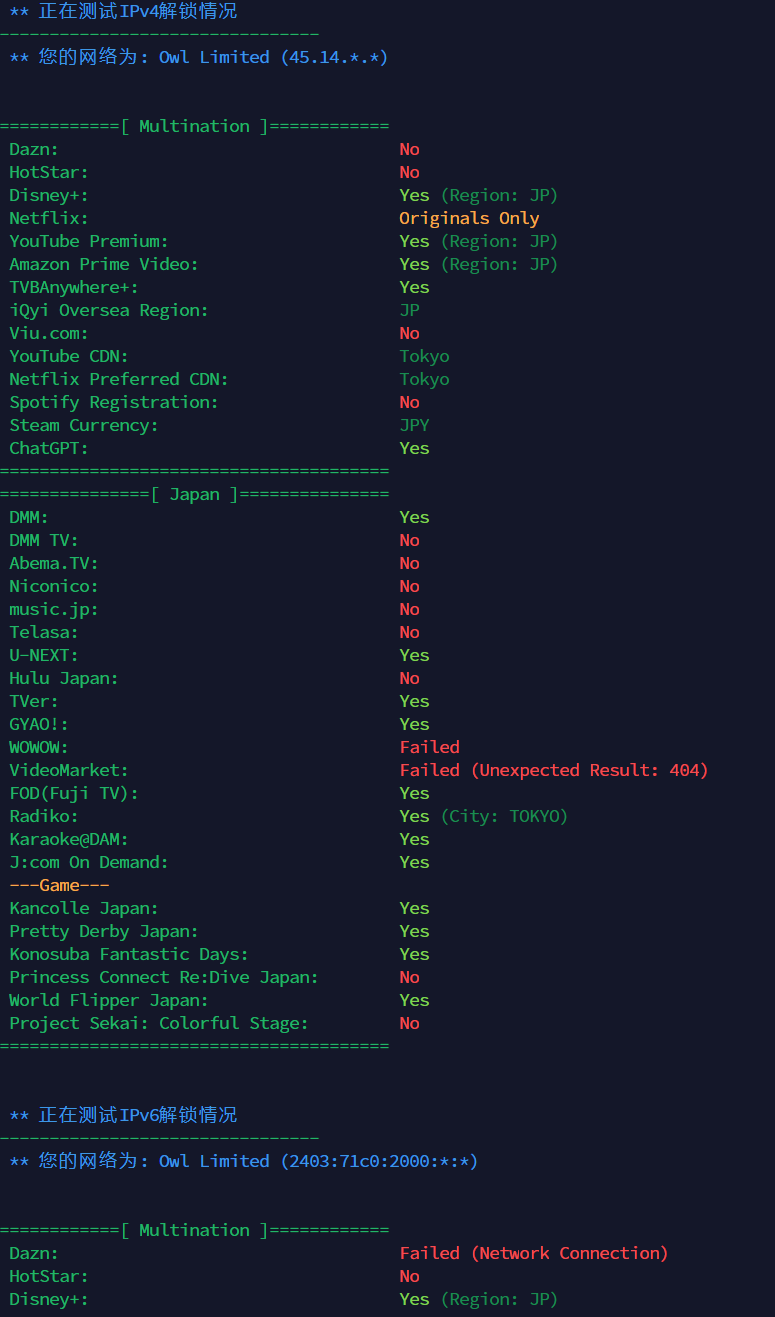Screen dimensions: 775x1317
Task: Click the IPv6 test heading line
Action: coord(123,1114)
